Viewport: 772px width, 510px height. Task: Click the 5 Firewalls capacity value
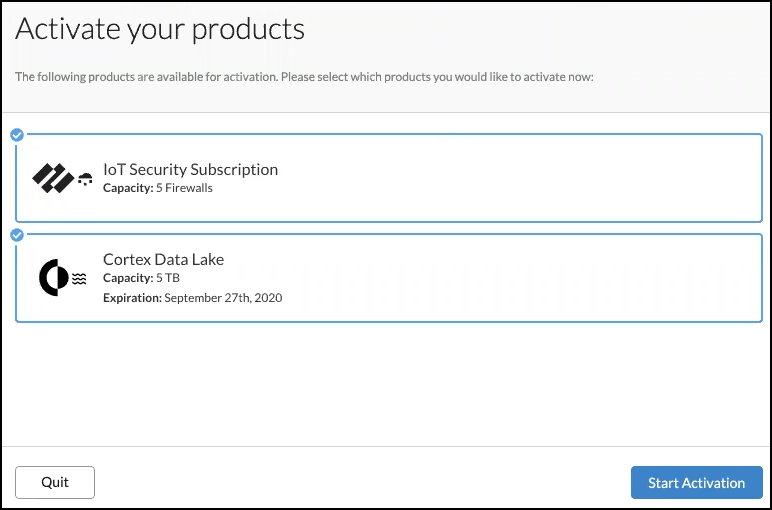click(185, 188)
